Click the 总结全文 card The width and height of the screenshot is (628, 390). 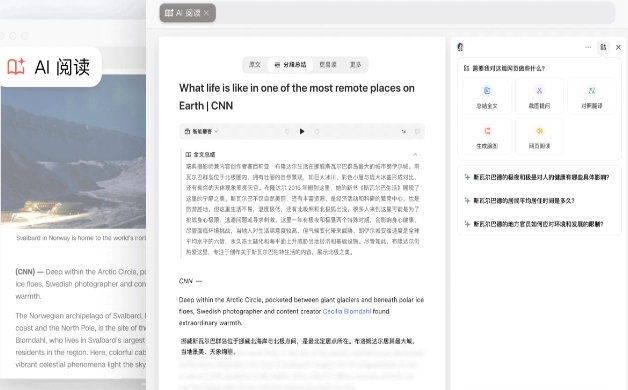[487, 96]
